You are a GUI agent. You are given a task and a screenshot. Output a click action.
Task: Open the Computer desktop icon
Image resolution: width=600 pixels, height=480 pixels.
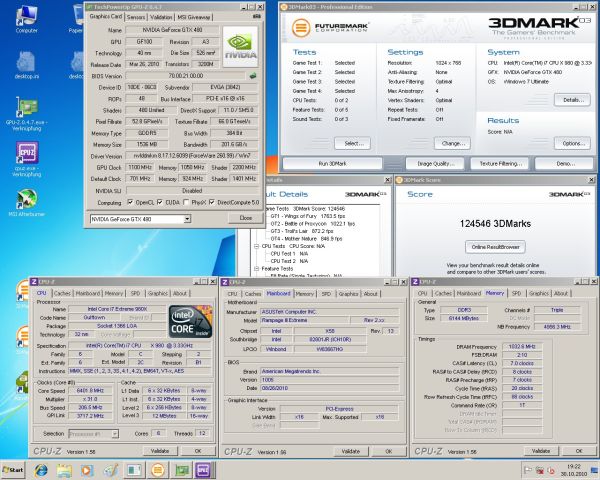click(26, 19)
